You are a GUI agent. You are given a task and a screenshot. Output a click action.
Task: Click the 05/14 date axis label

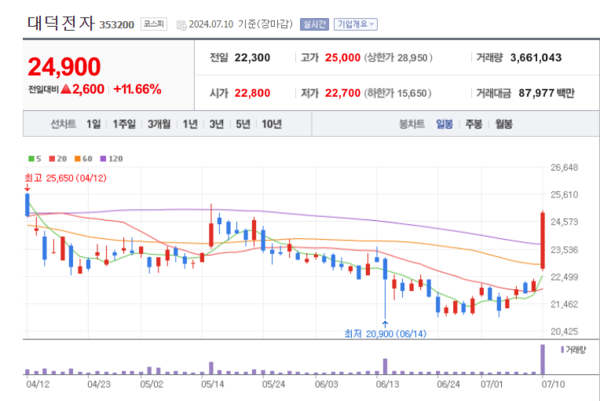(212, 384)
